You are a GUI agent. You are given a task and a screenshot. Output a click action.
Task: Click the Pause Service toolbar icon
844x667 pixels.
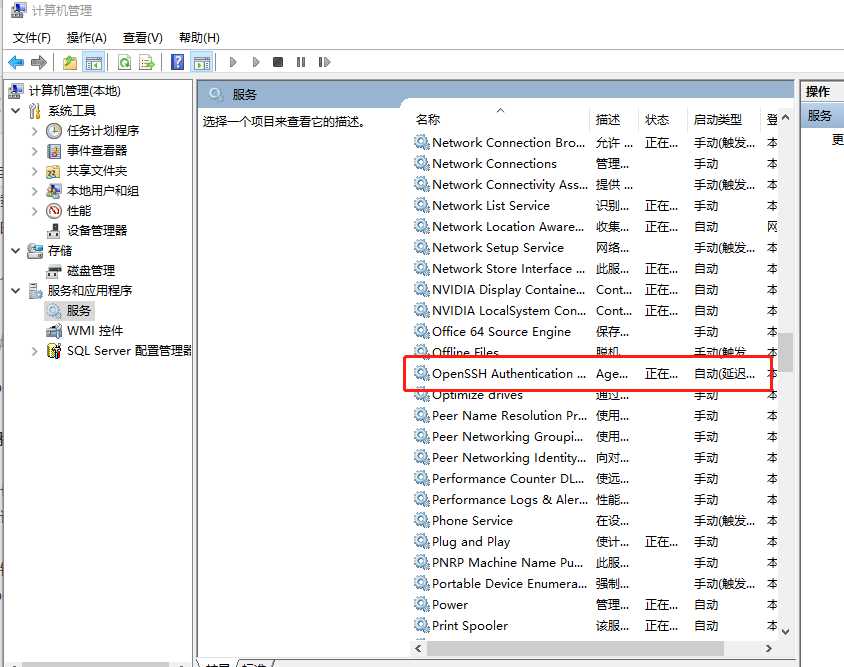tap(301, 62)
